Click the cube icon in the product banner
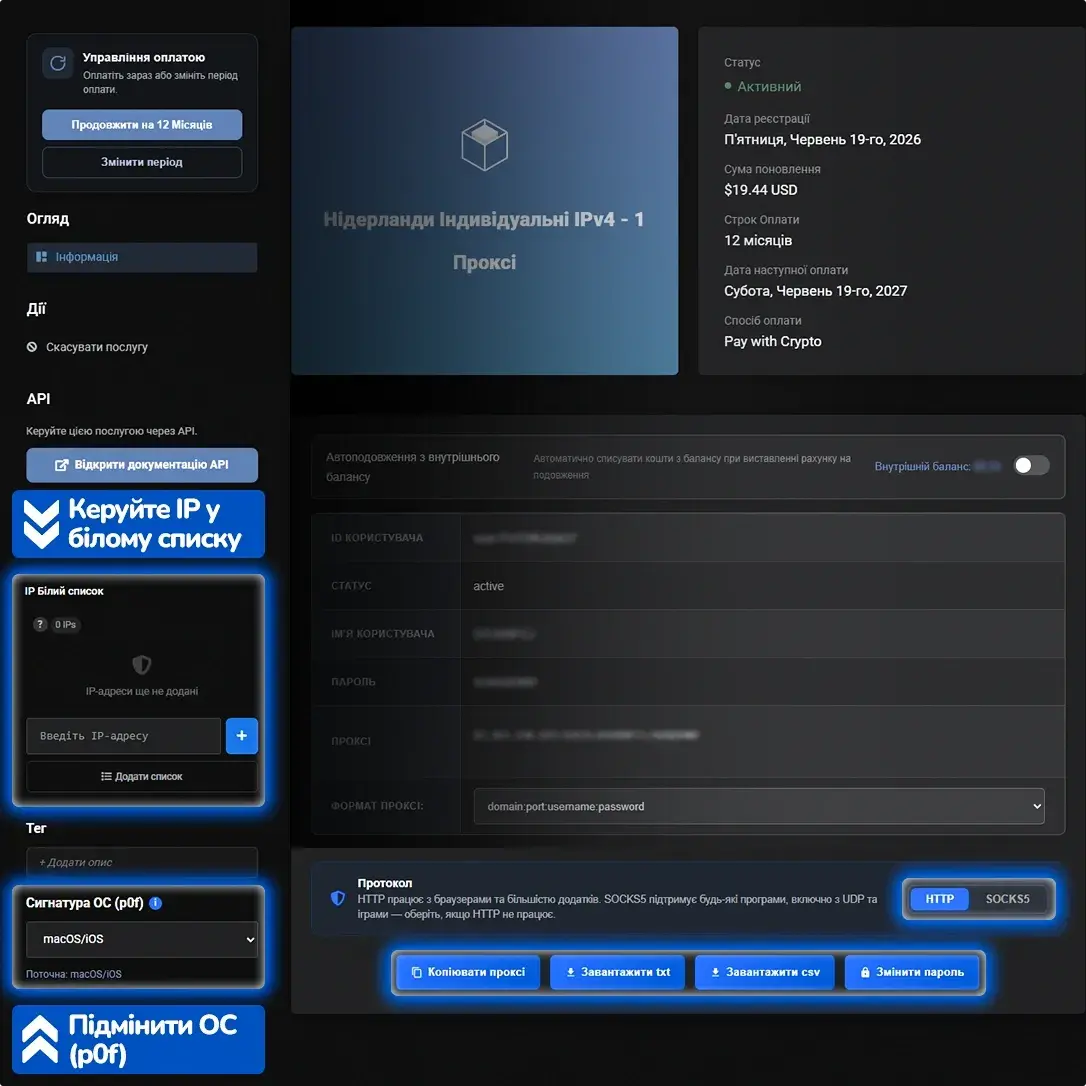 (x=484, y=145)
